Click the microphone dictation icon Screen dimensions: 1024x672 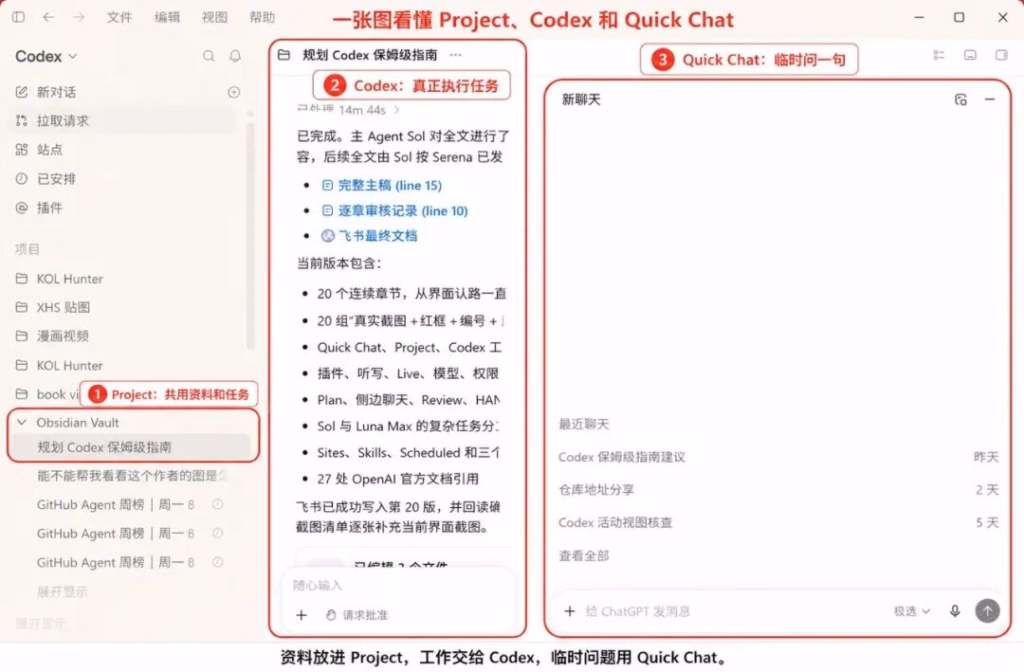[x=955, y=611]
